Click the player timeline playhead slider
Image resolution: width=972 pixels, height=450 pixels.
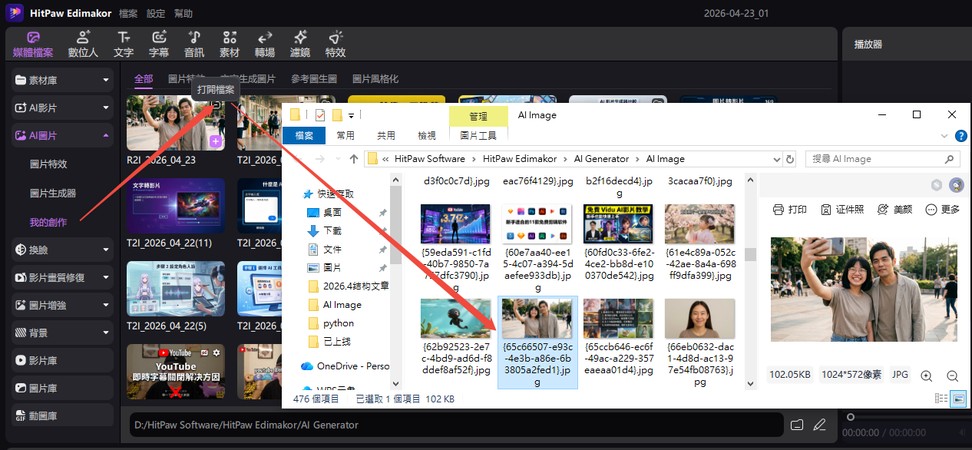click(850, 417)
